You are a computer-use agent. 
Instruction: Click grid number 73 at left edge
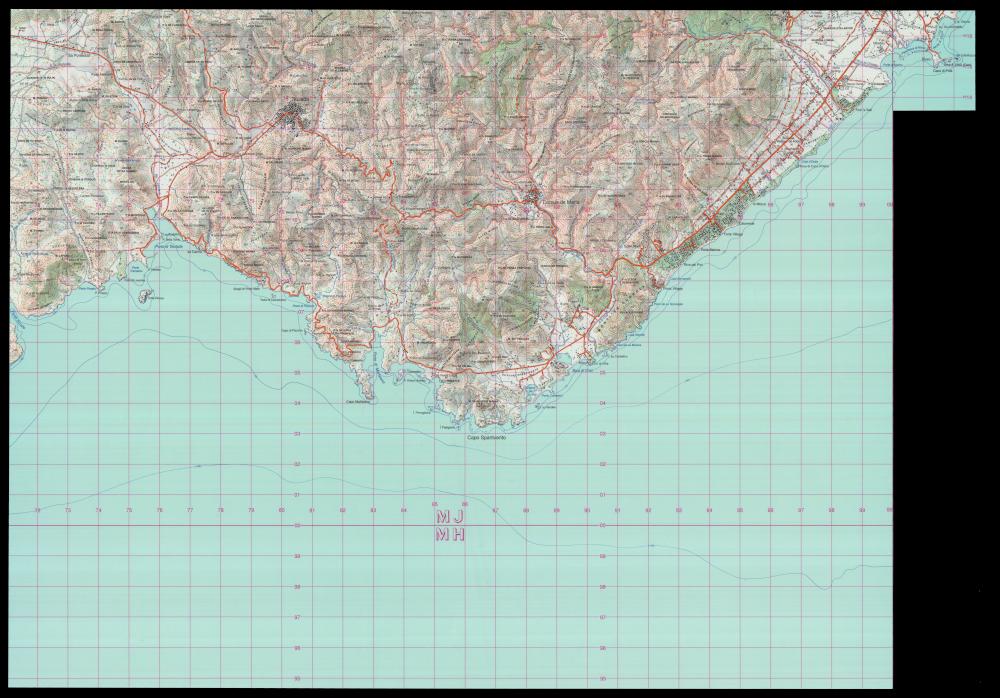[x=68, y=511]
